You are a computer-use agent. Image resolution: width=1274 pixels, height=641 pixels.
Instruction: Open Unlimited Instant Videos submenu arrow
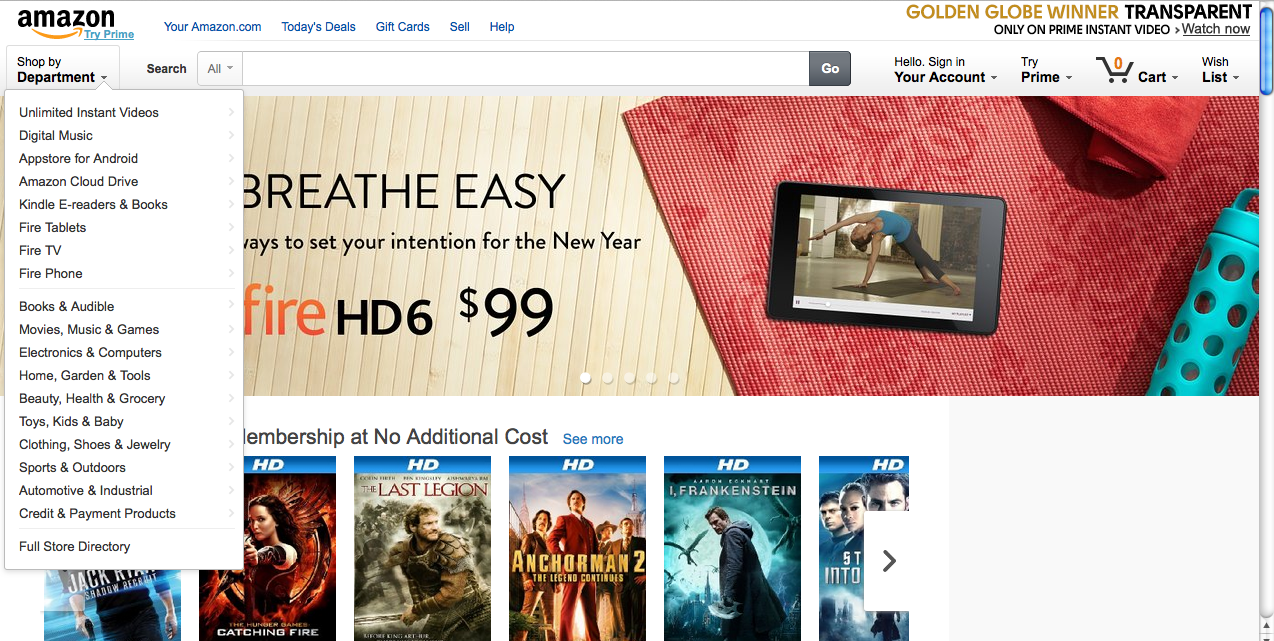[x=231, y=112]
